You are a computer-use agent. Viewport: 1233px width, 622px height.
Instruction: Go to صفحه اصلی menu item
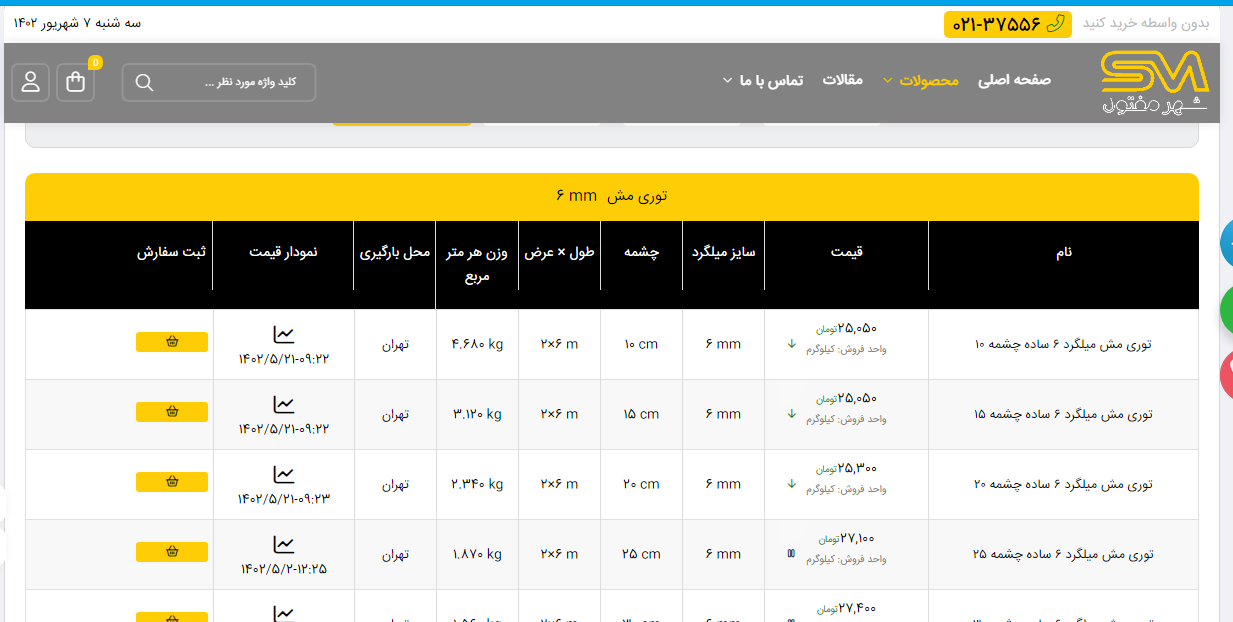pyautogui.click(x=1014, y=80)
